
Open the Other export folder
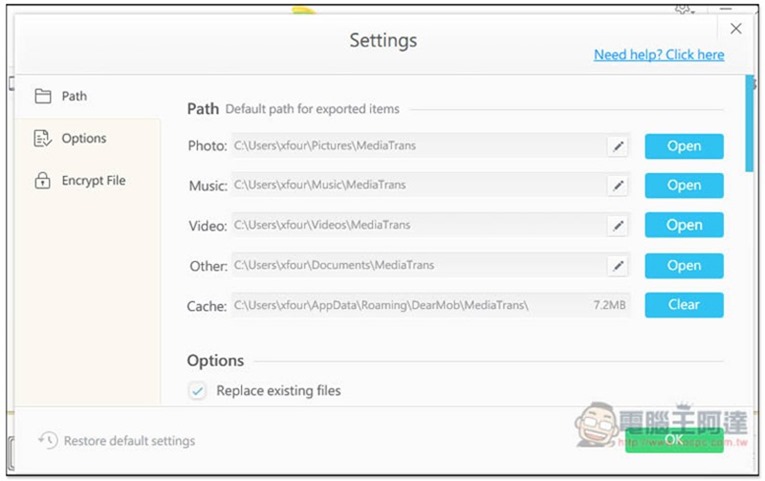[x=684, y=266]
